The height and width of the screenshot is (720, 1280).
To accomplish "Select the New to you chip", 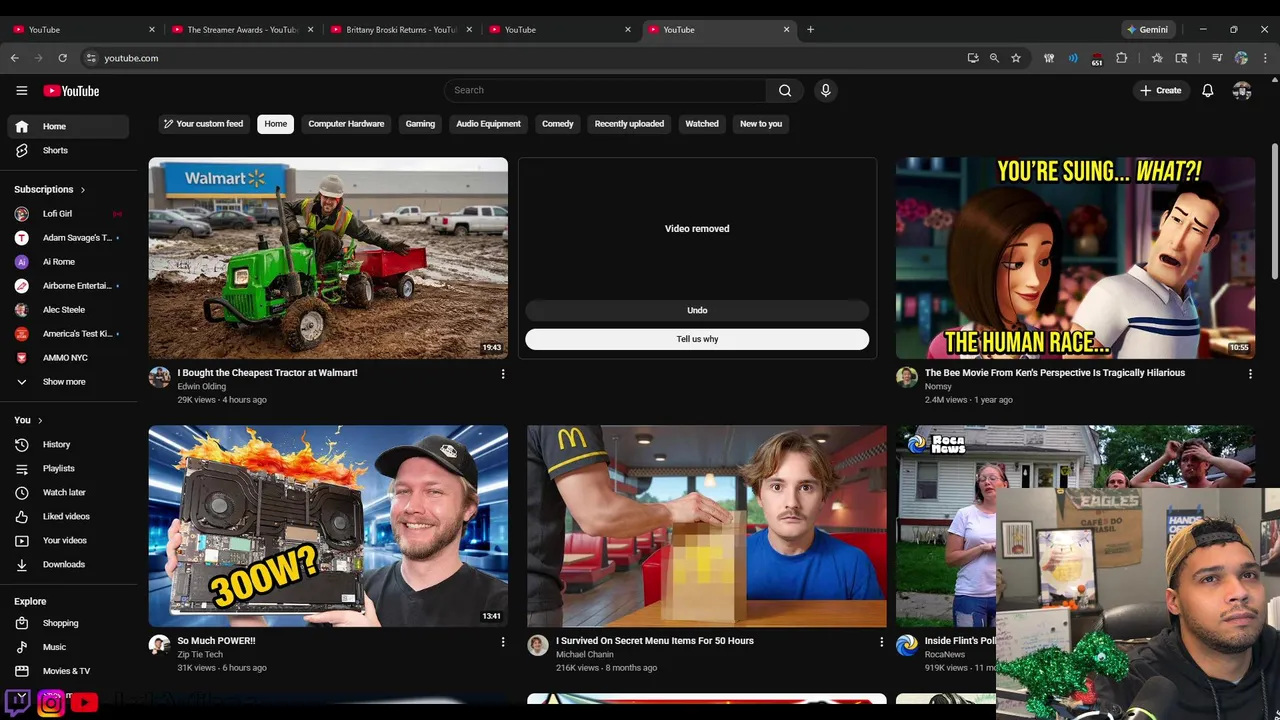I will 761,124.
